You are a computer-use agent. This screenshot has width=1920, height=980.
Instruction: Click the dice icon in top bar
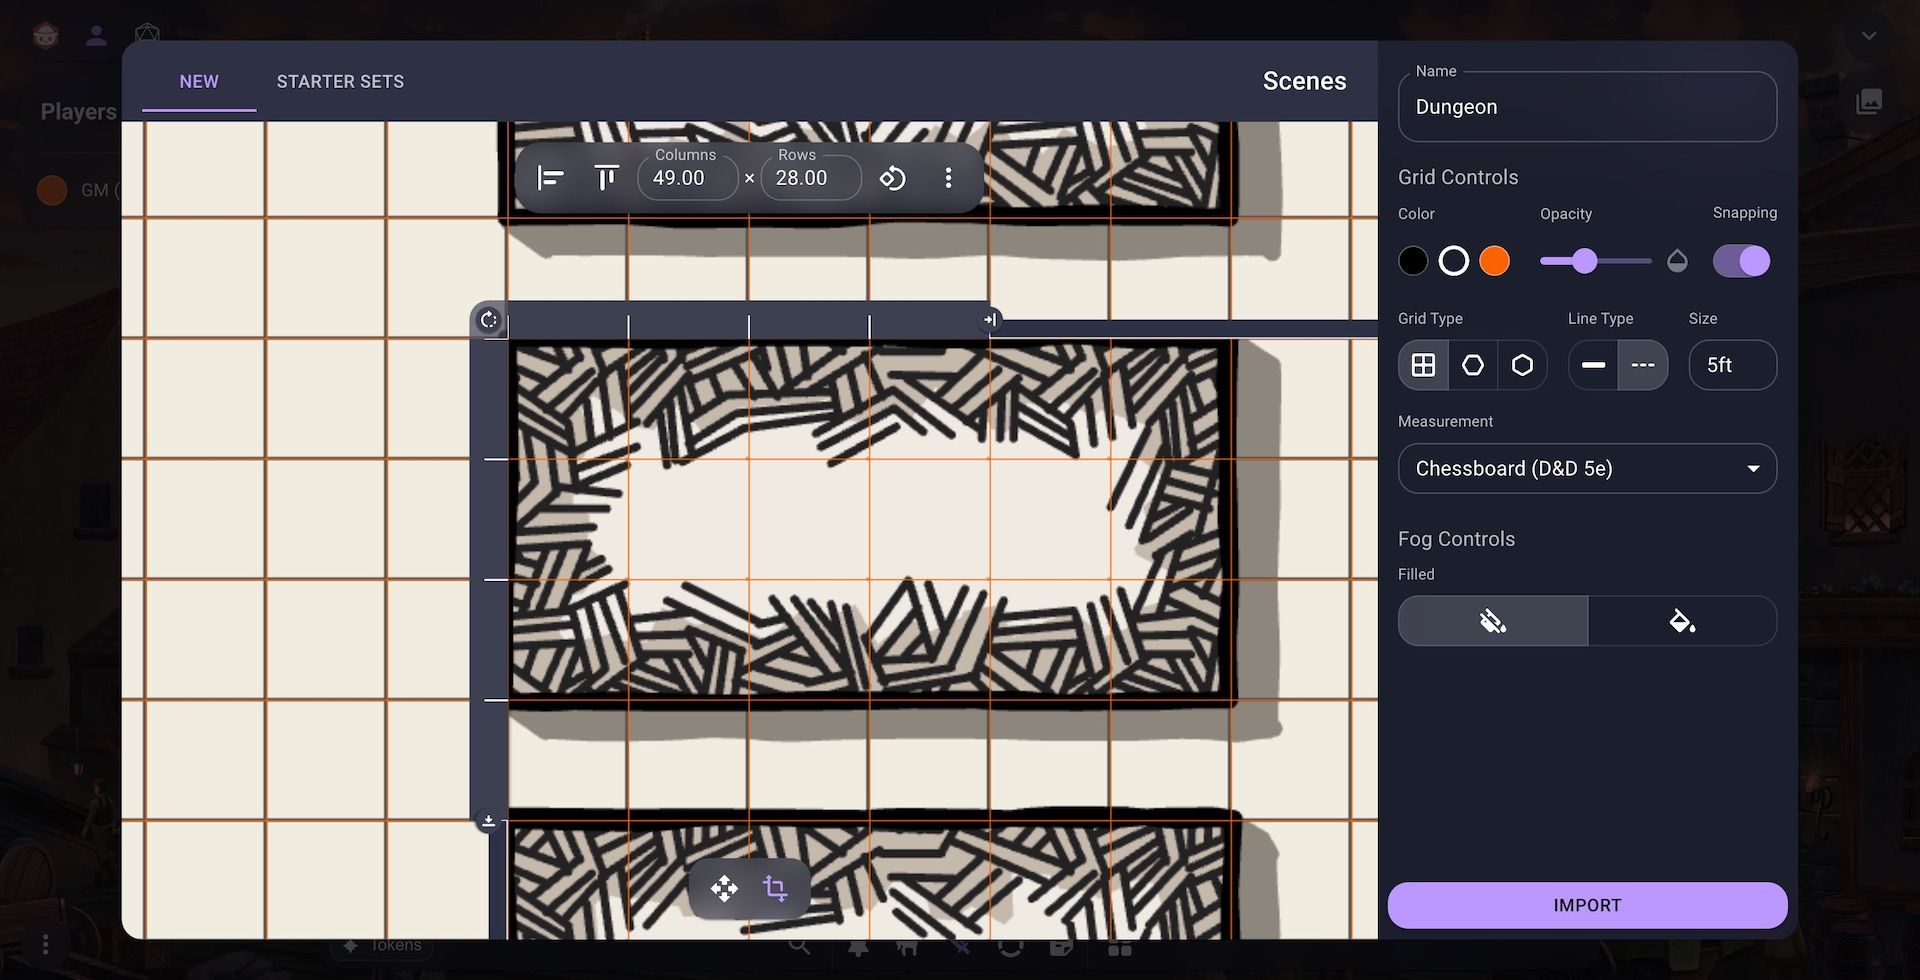147,34
